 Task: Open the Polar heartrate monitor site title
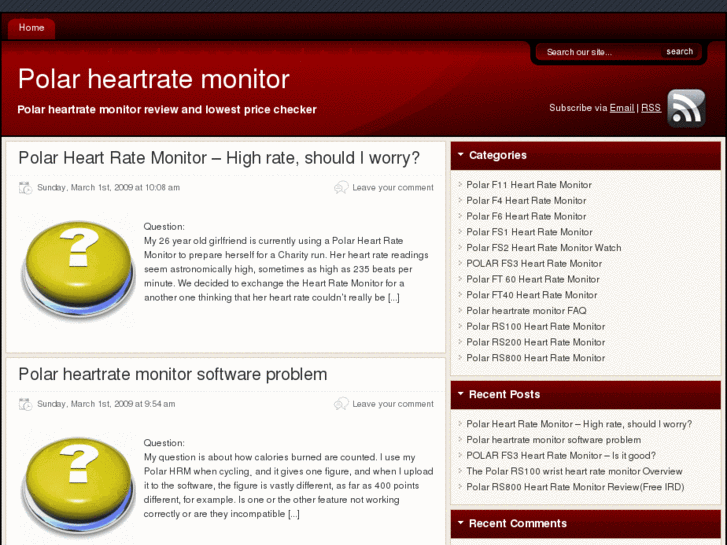[x=153, y=79]
